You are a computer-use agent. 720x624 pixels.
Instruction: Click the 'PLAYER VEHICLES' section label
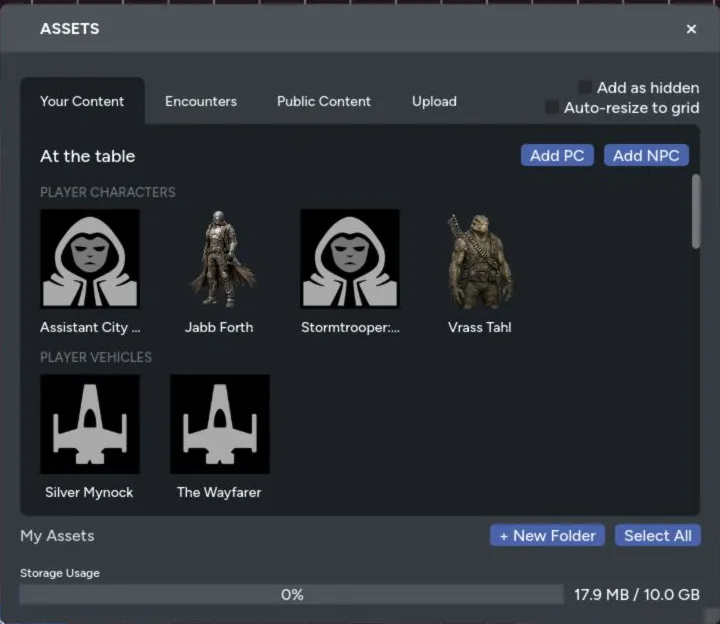96,357
